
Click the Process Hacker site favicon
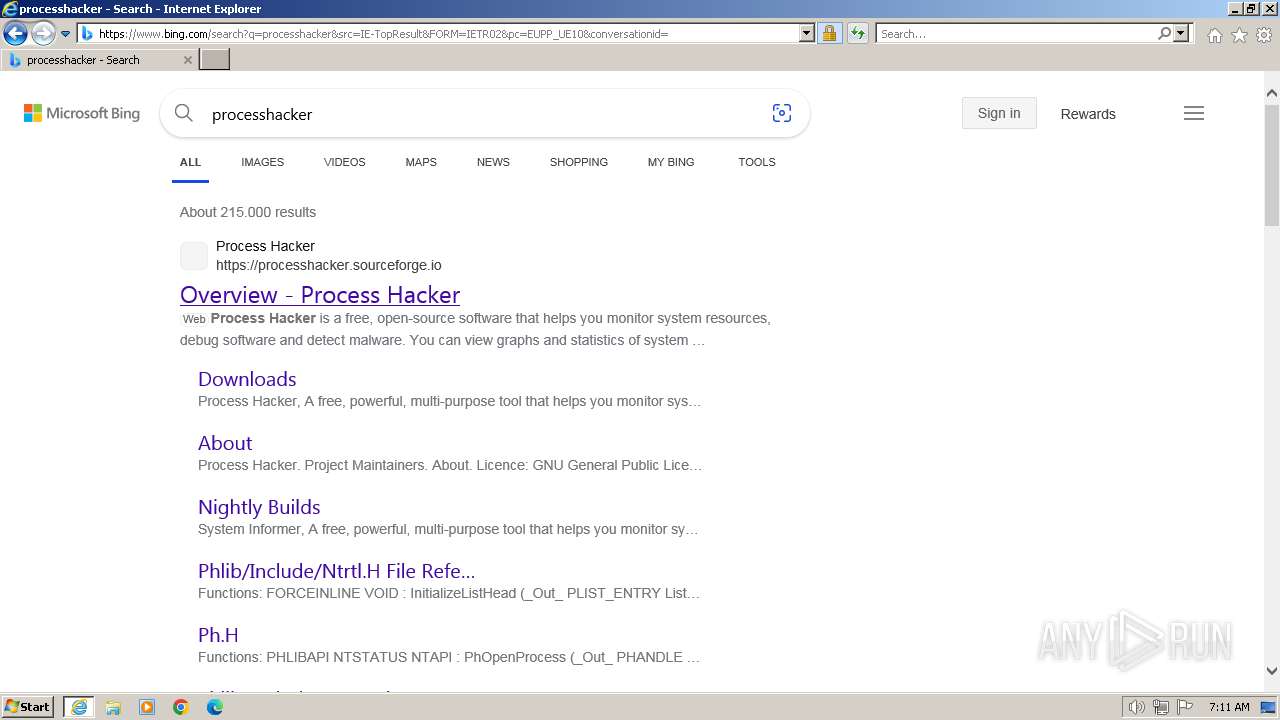194,255
